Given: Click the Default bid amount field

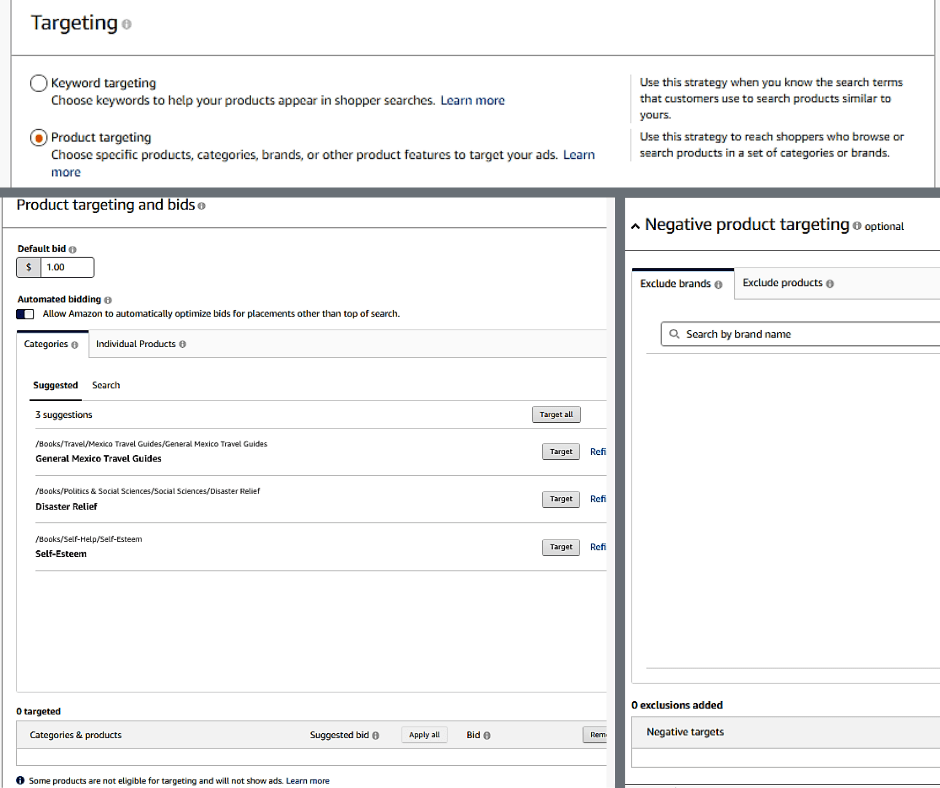Looking at the screenshot, I should [x=66, y=267].
